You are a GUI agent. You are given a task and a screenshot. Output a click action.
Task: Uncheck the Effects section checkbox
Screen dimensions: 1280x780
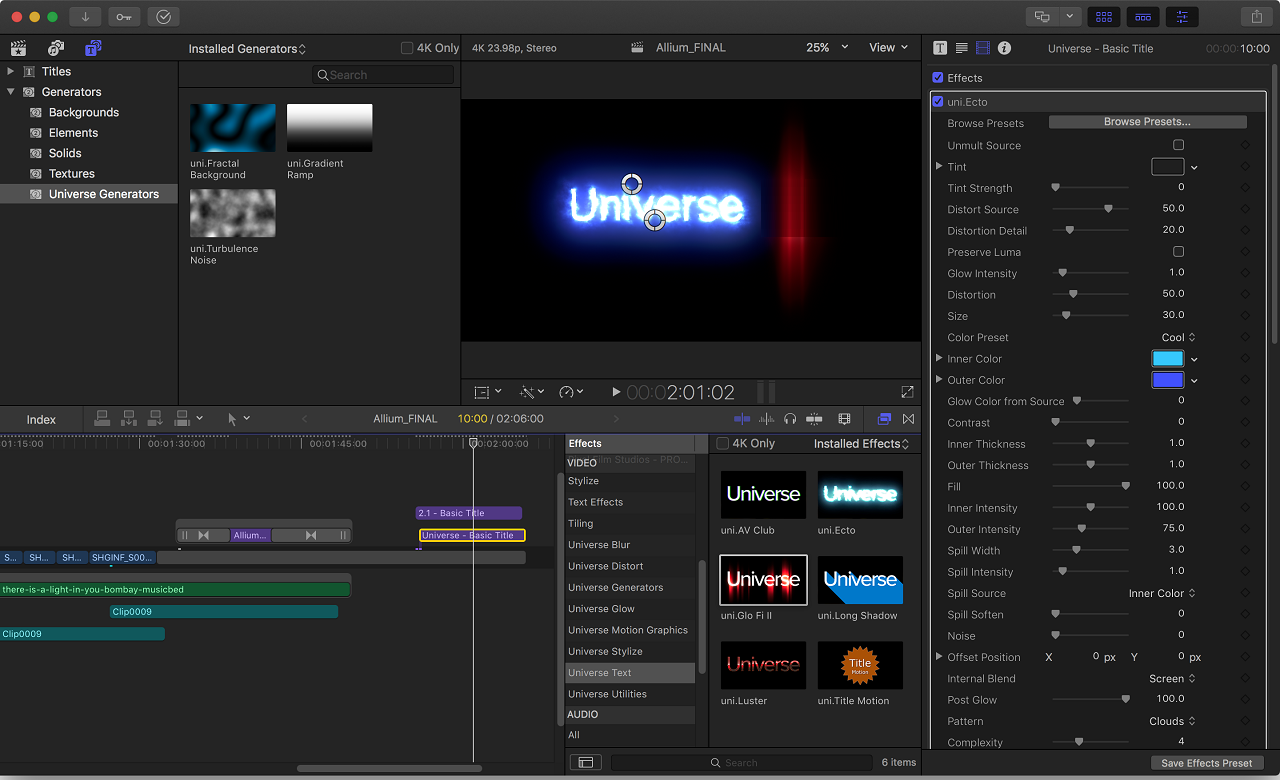point(938,77)
